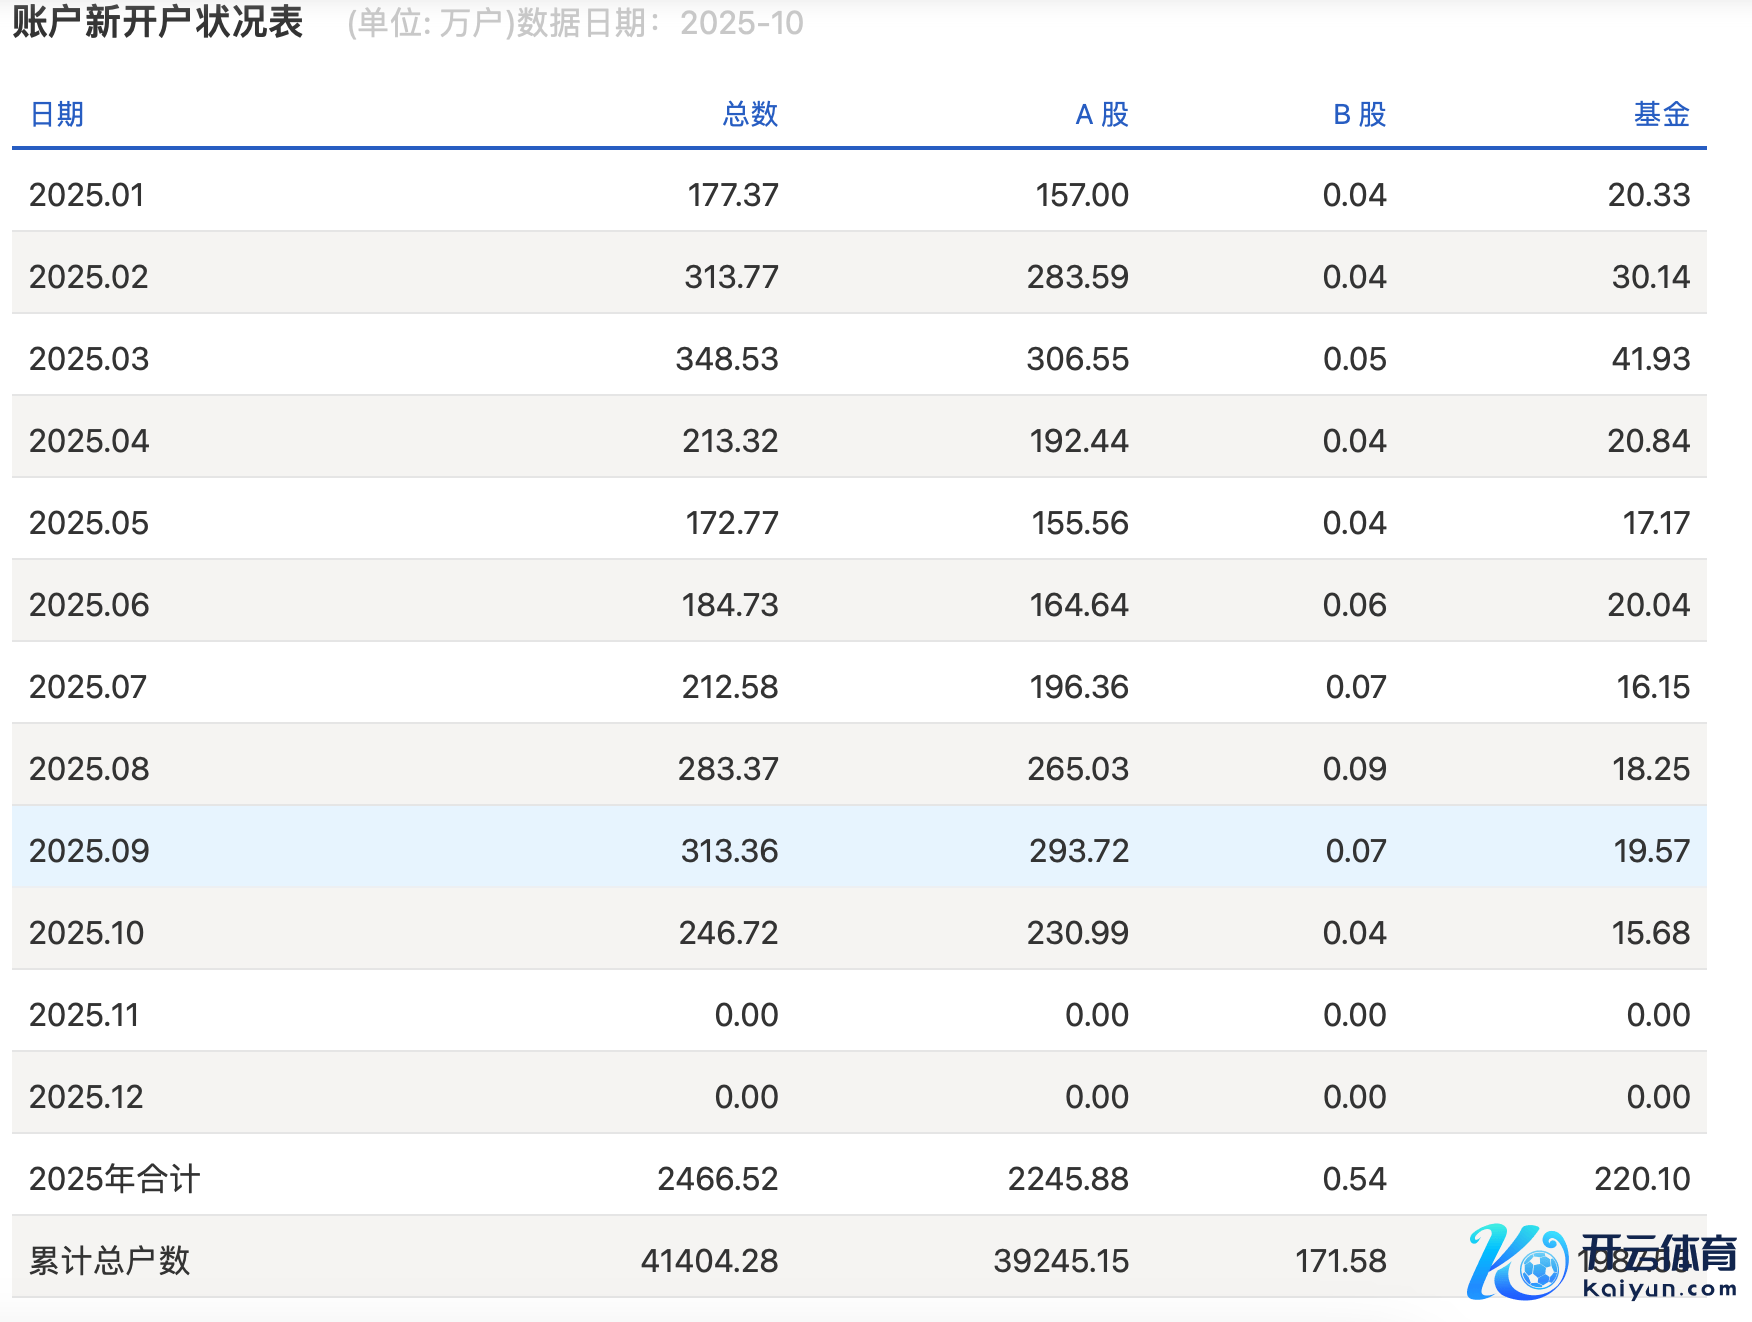The width and height of the screenshot is (1752, 1322).
Task: Click the data date text 2025-10
Action: 741,23
